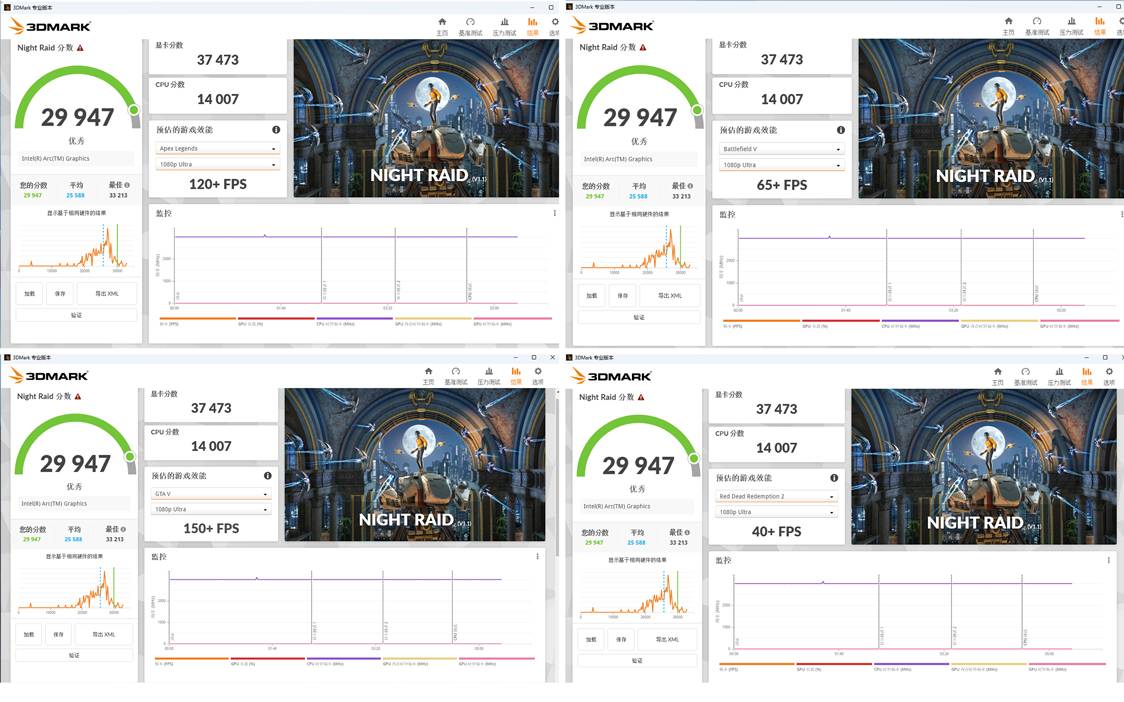Open Benchmarks icon in the Battlefield V window

coord(1037,22)
